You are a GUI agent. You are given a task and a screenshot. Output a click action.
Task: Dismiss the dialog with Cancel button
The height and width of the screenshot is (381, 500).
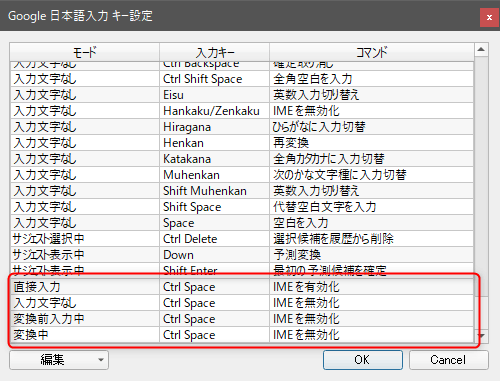click(449, 360)
